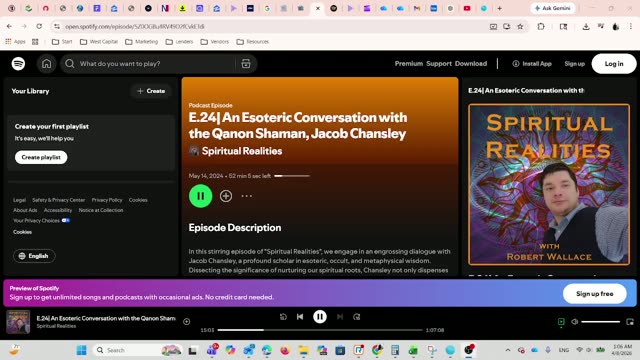
Task: Click Create in Your Library
Action: coord(151,91)
